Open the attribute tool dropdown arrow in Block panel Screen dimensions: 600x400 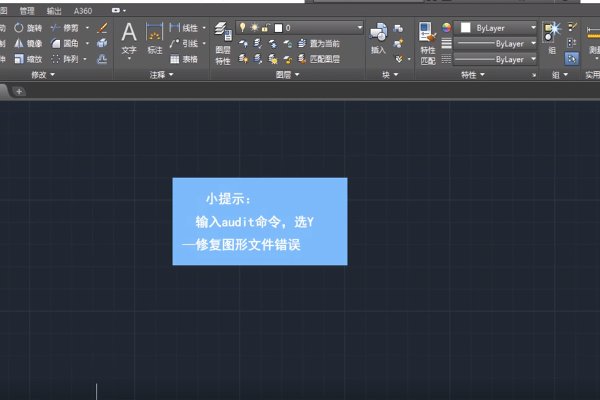409,59
